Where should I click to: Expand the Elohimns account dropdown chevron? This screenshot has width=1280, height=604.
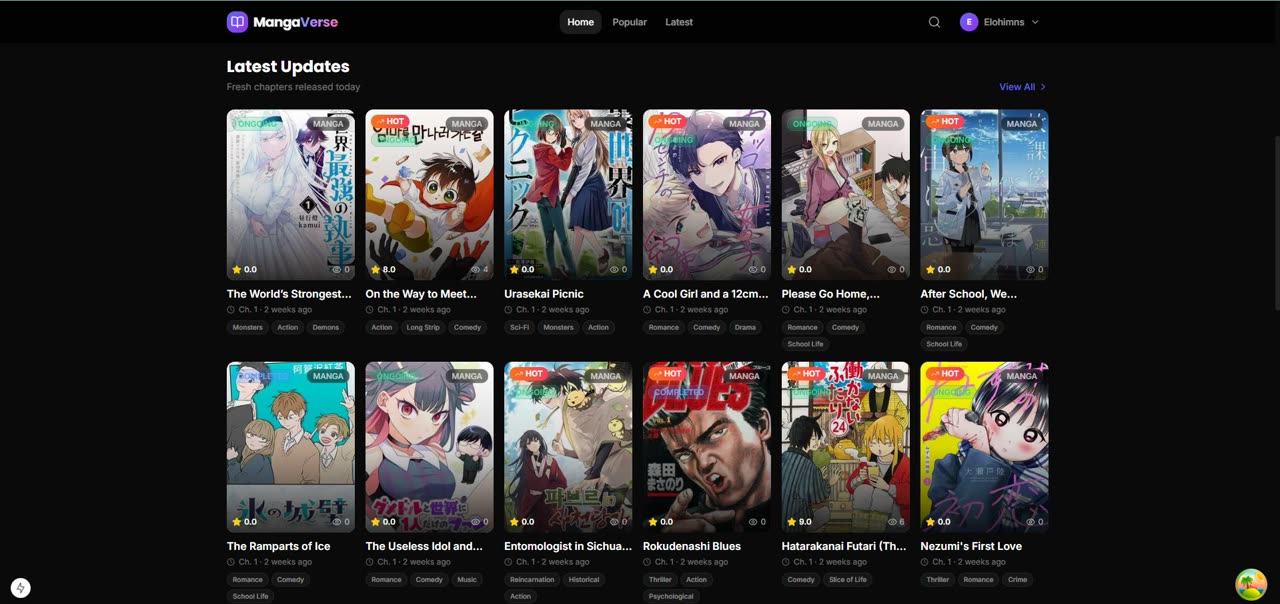tap(1035, 22)
